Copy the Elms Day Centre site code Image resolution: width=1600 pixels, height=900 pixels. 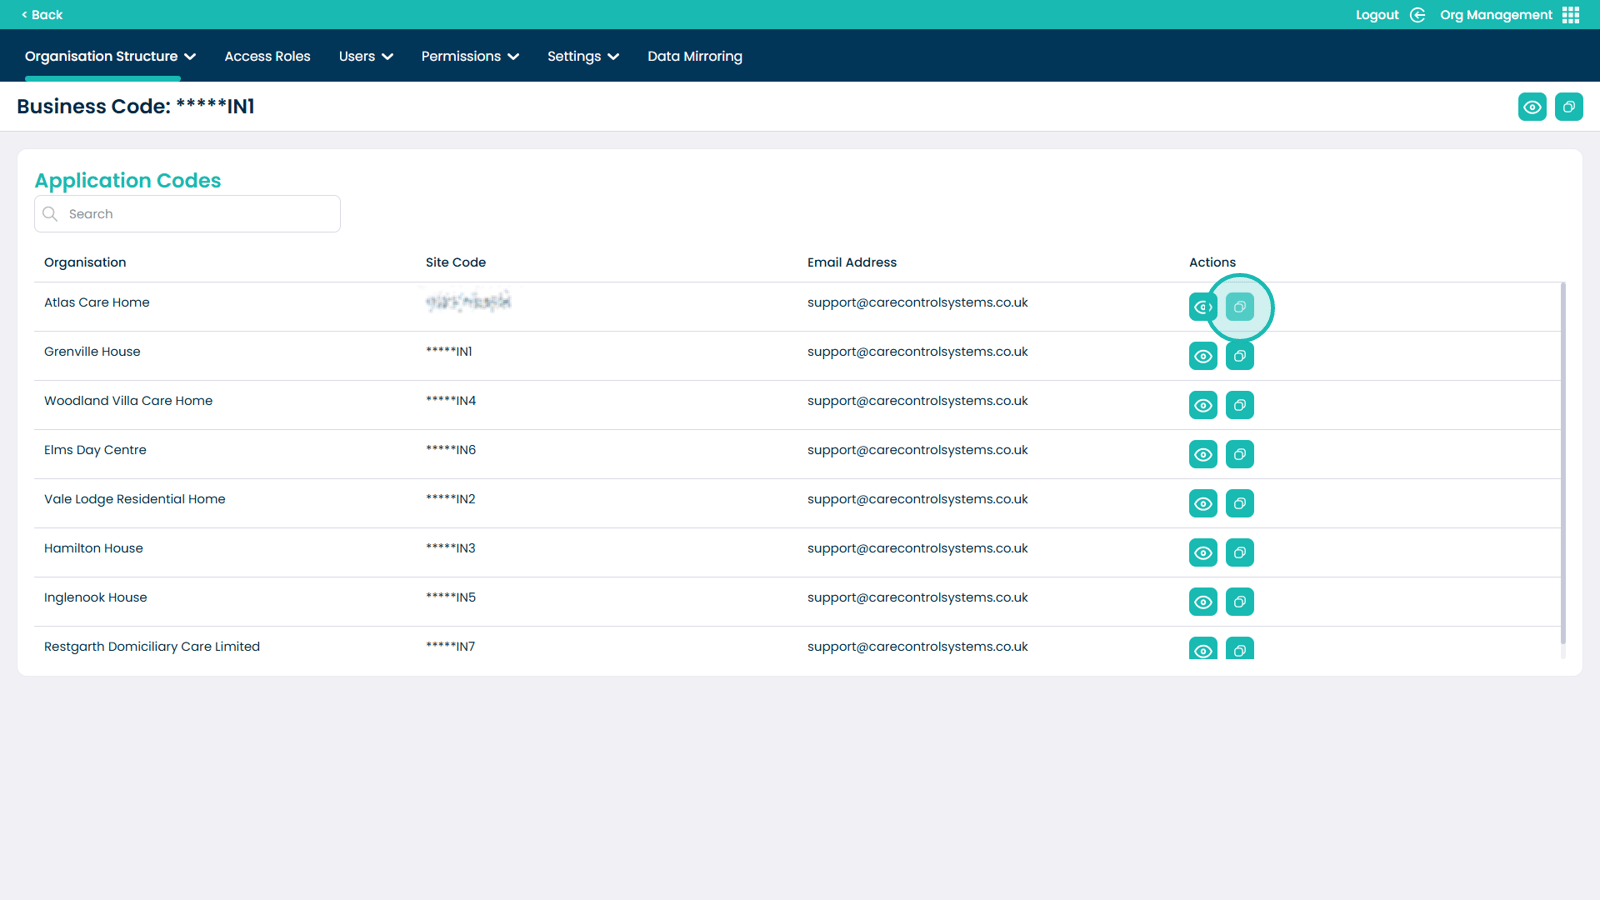[1239, 454]
